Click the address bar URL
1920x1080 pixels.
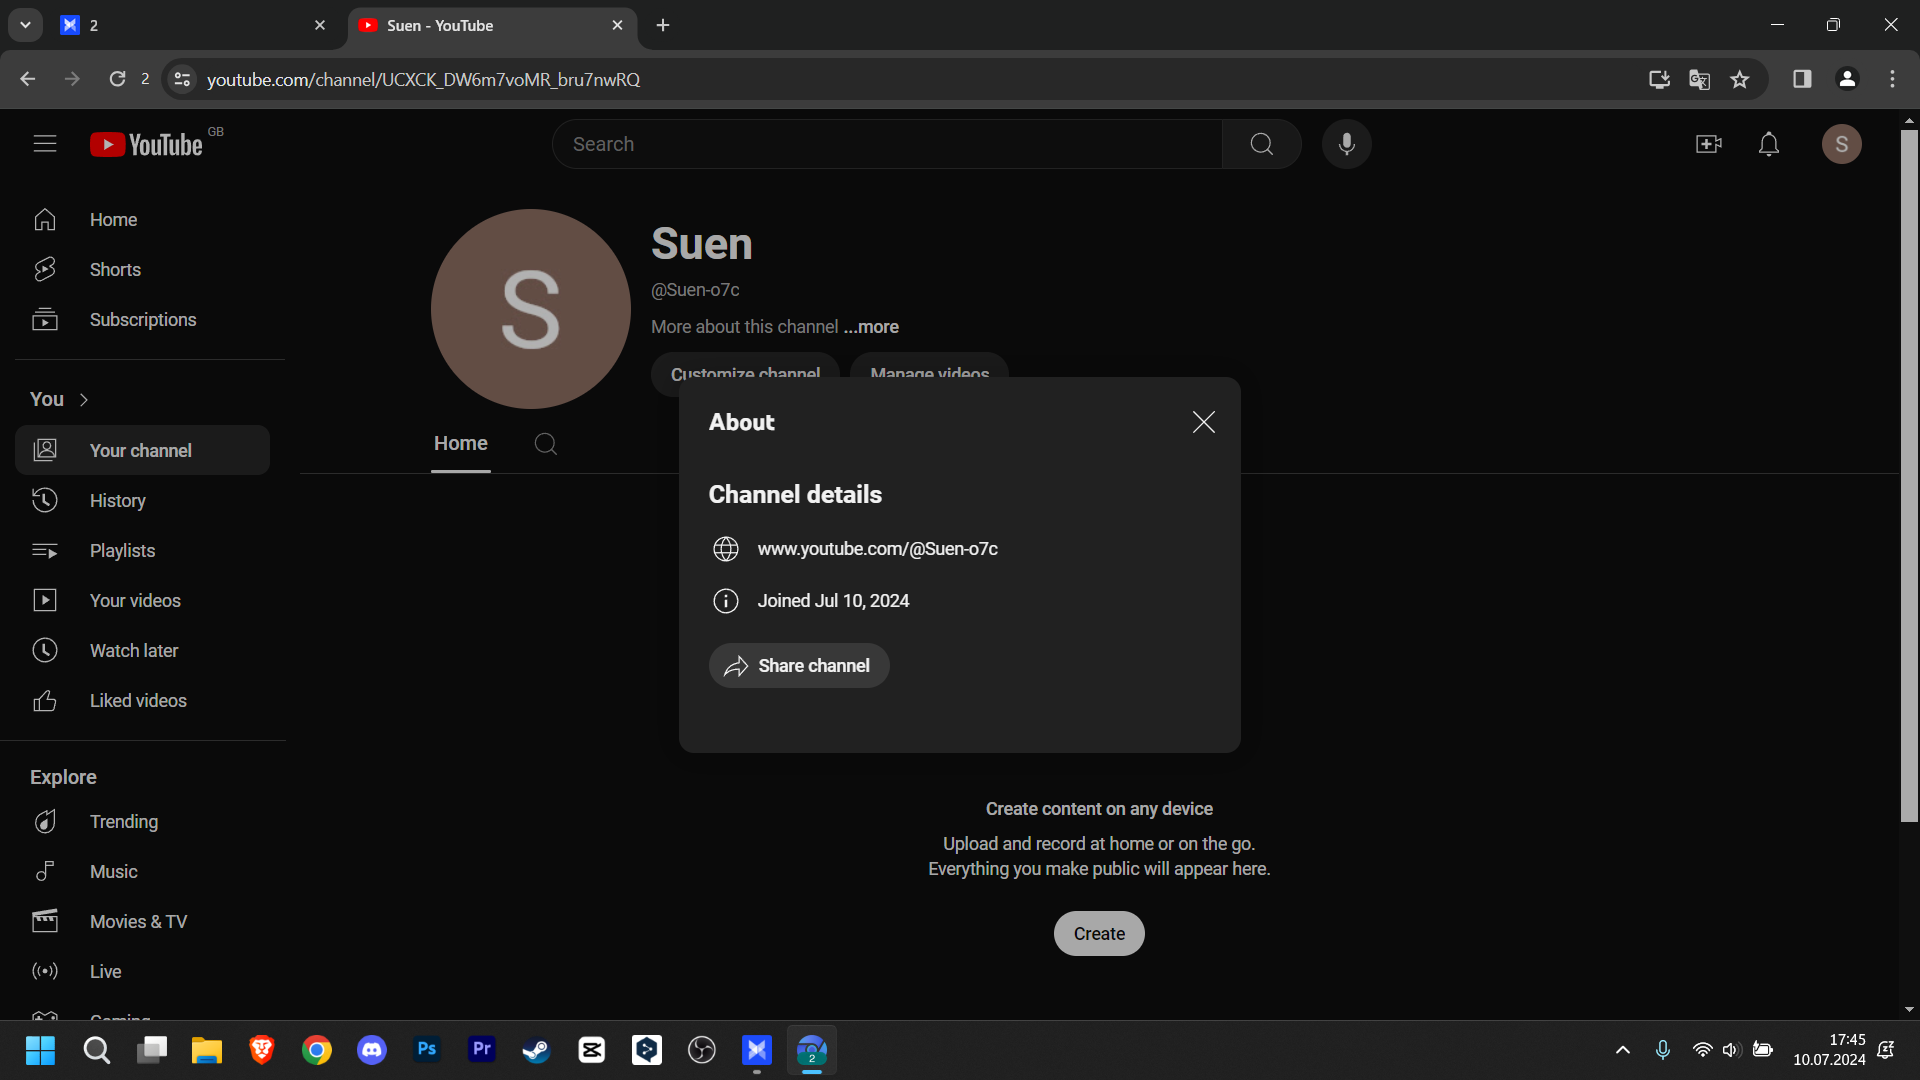pos(423,80)
